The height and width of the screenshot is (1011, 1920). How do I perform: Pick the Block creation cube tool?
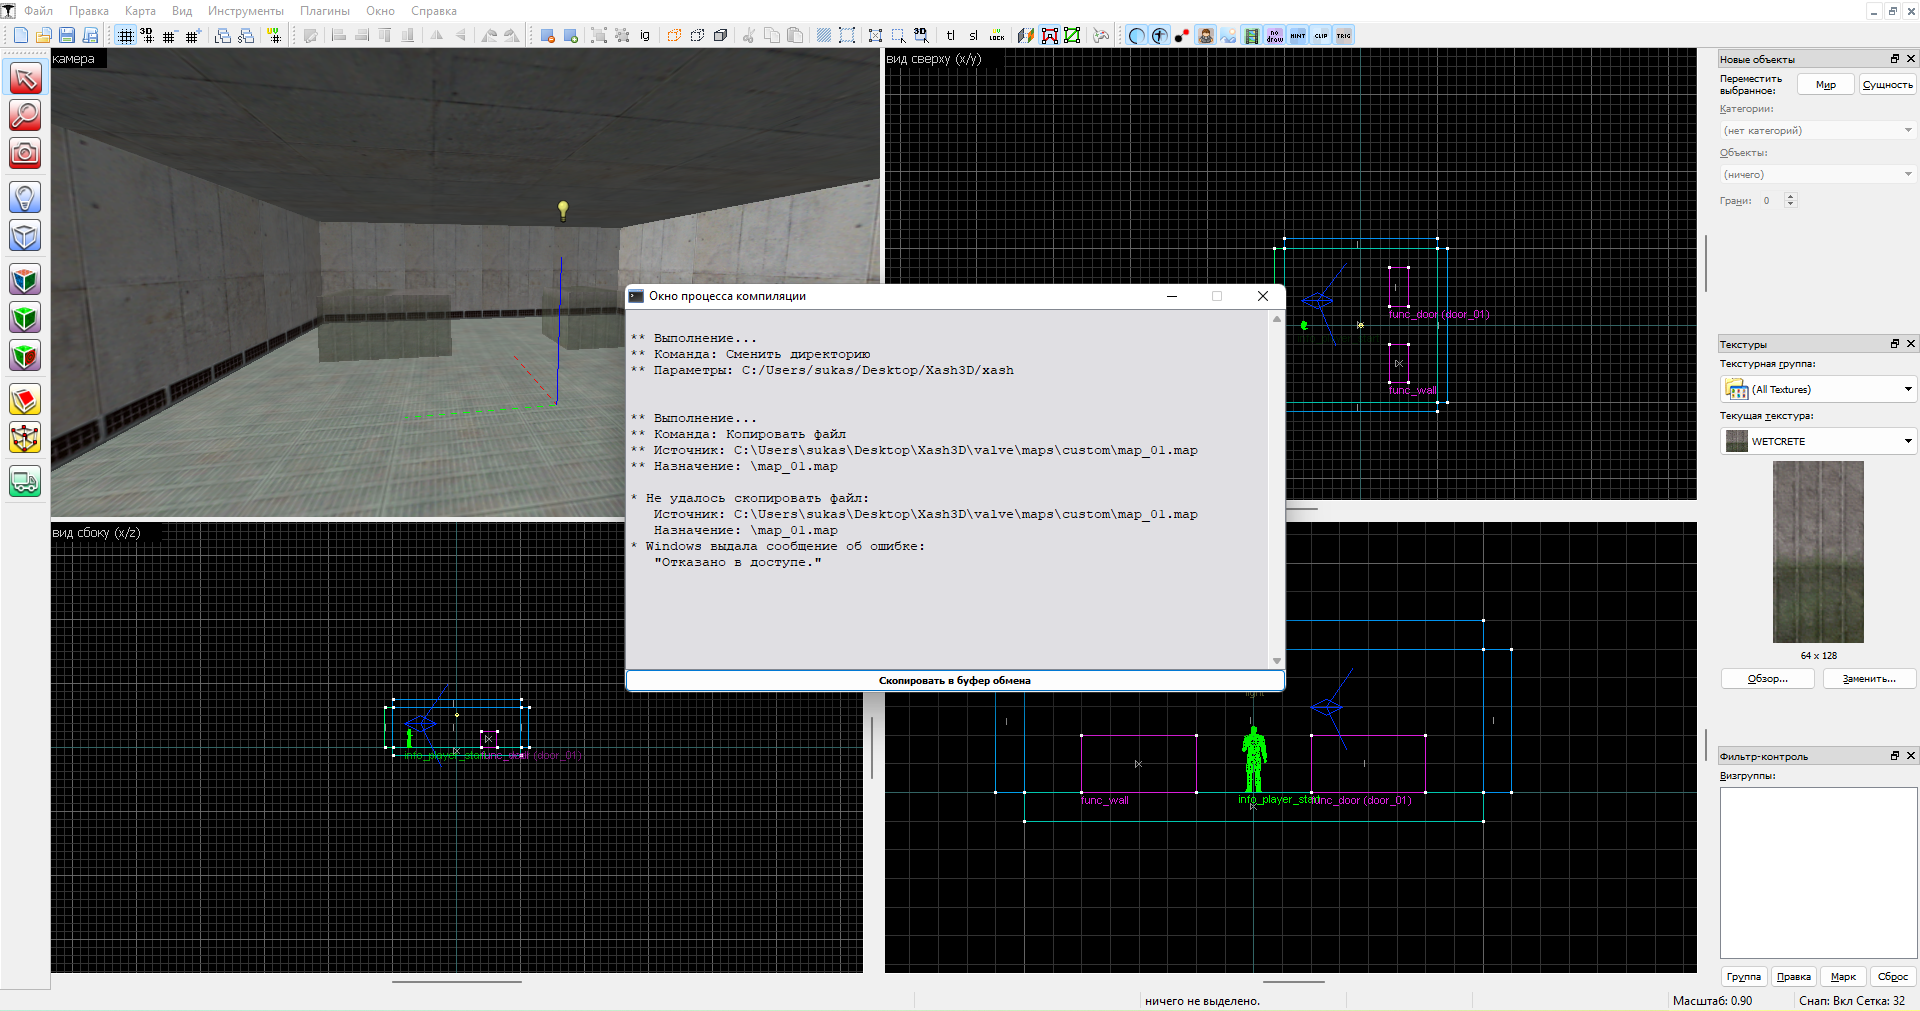[25, 236]
